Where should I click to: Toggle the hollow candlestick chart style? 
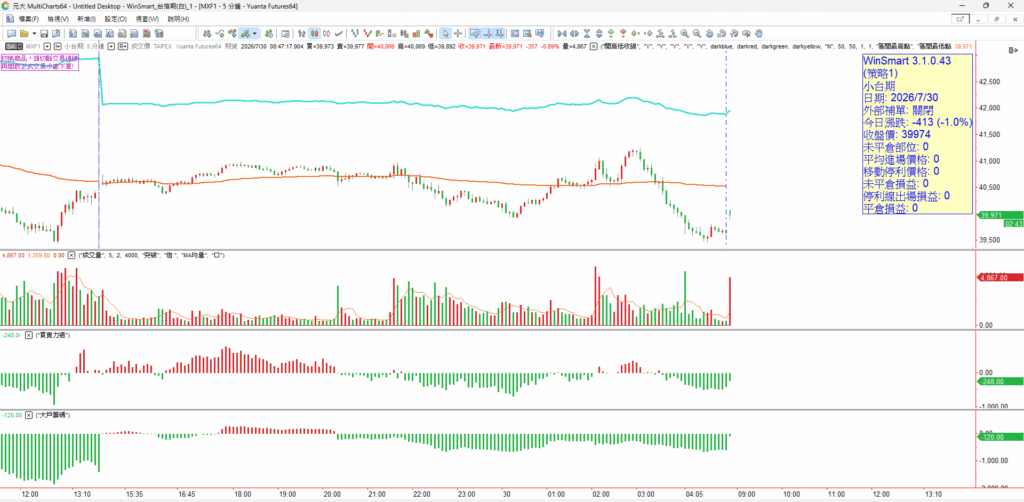(327, 33)
